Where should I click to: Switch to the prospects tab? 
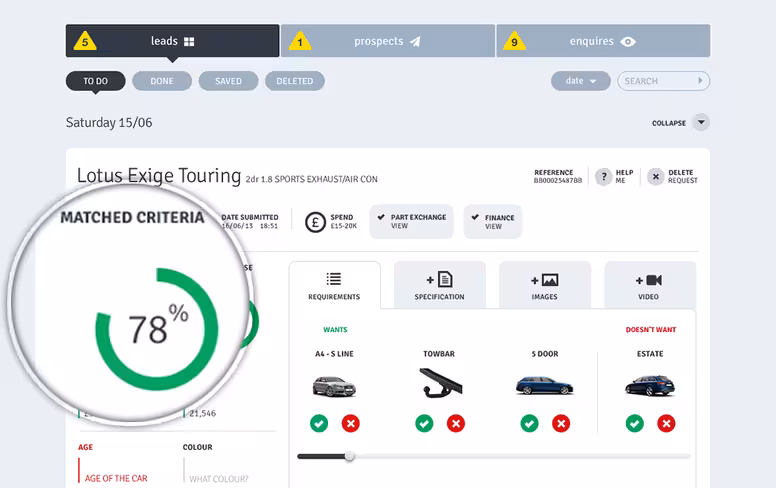pyautogui.click(x=388, y=41)
